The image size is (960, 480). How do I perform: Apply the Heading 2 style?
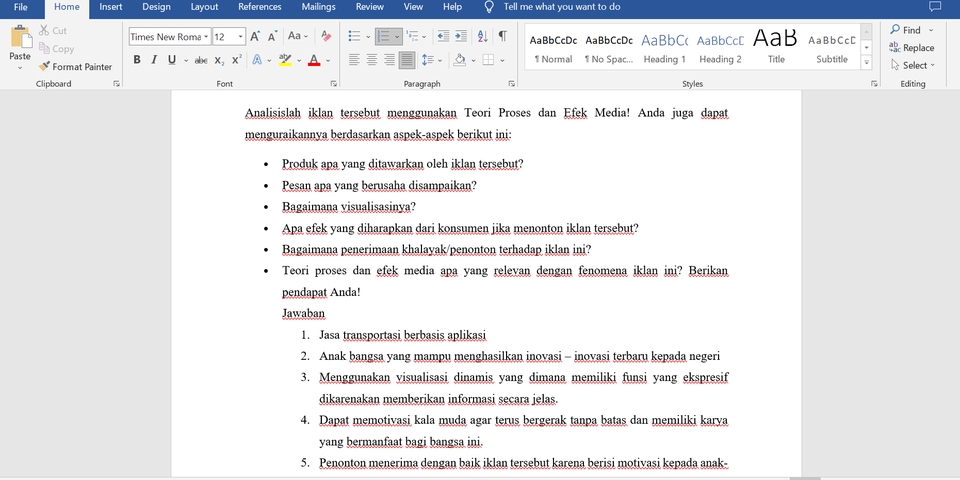tap(720, 48)
